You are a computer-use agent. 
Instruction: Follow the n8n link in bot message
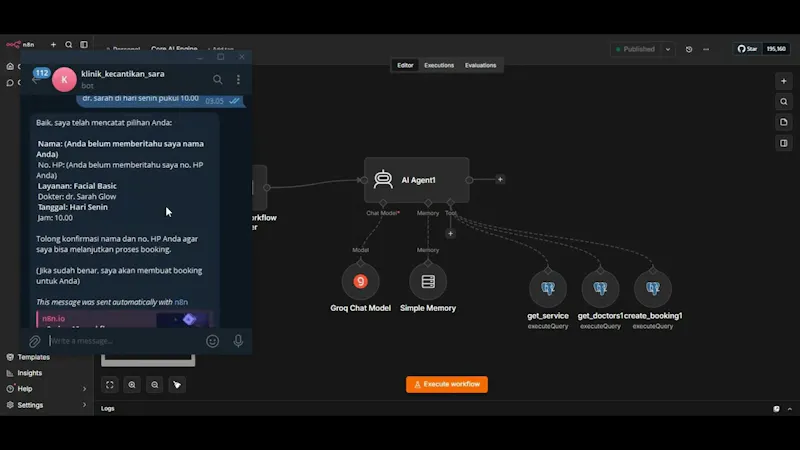pos(181,302)
